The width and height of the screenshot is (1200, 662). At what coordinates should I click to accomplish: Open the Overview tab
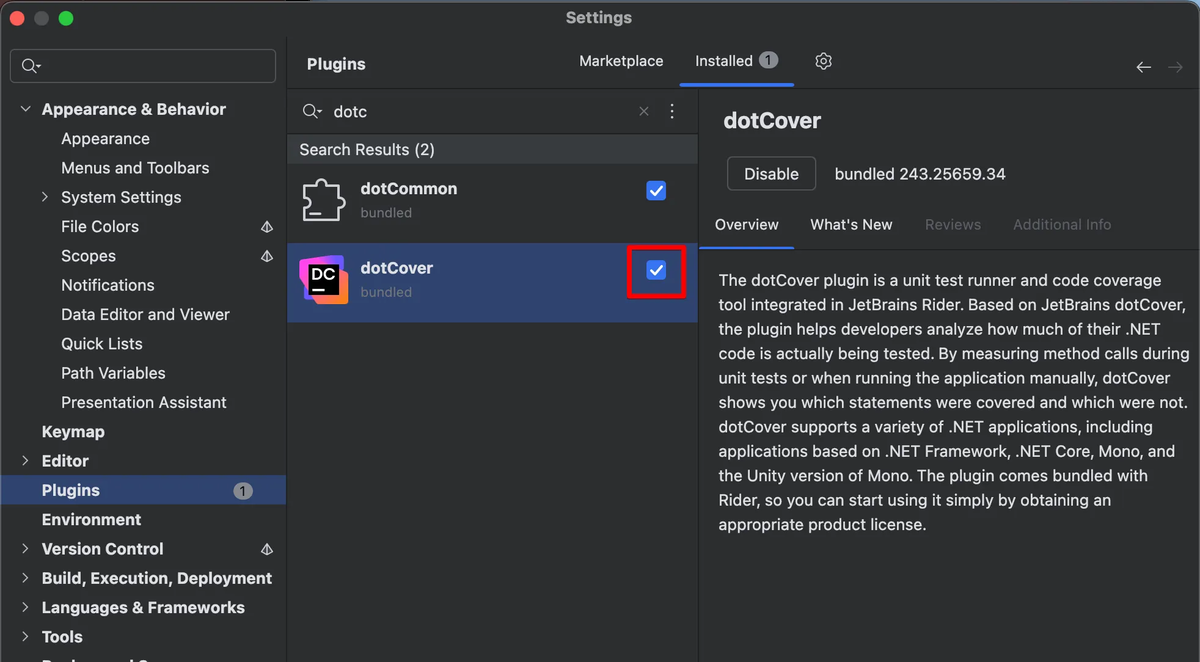click(746, 225)
